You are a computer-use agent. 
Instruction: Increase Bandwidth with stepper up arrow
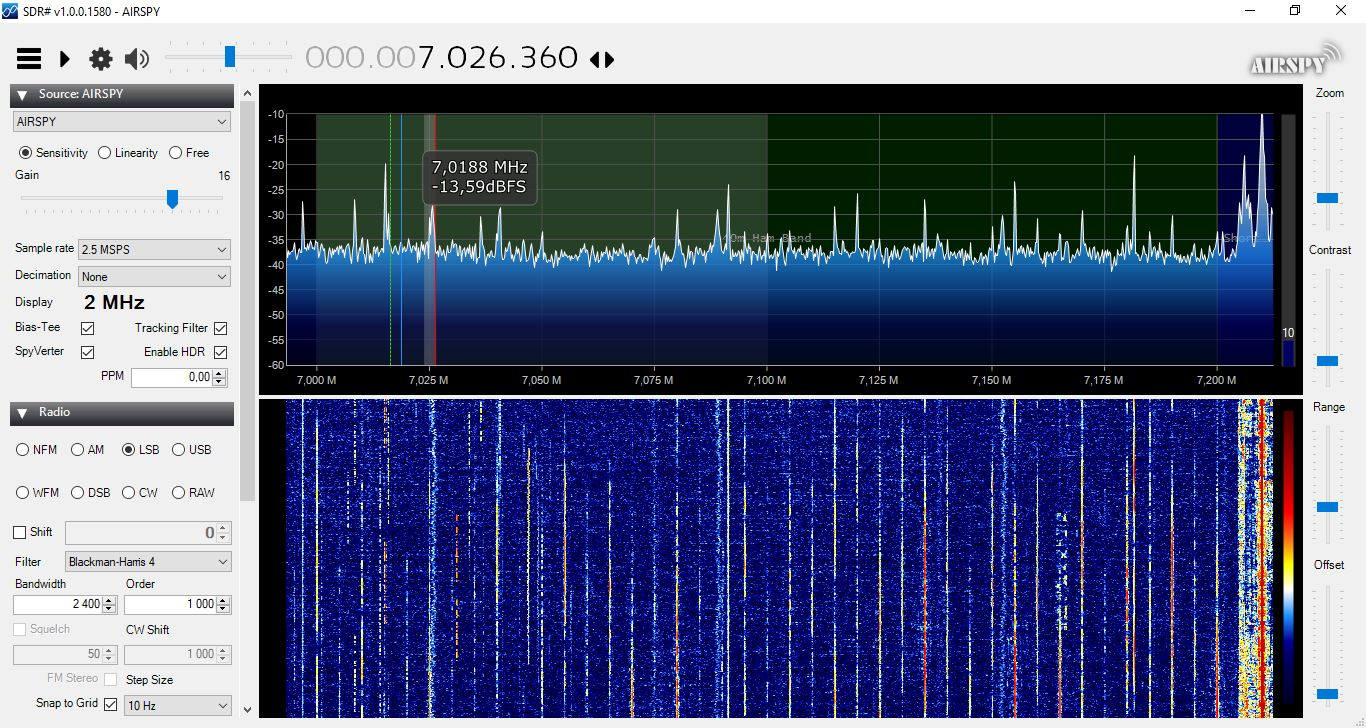pos(110,600)
